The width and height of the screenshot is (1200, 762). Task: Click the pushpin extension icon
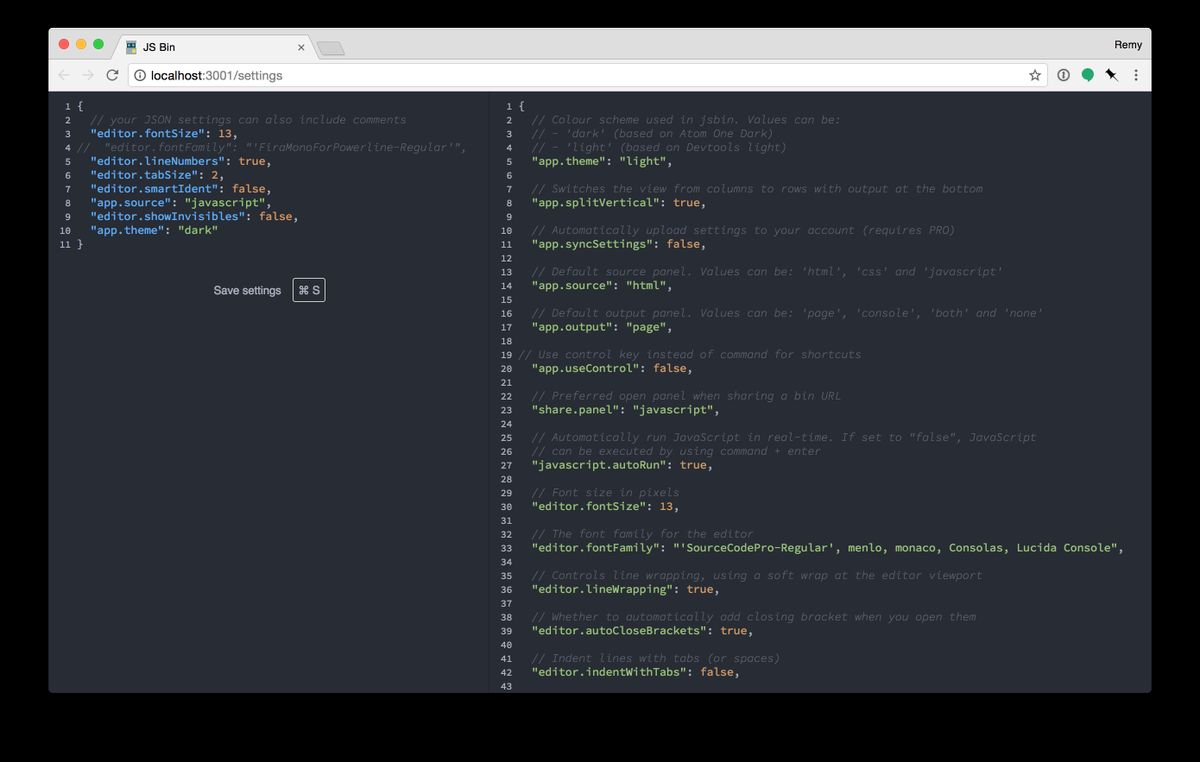coord(1111,75)
